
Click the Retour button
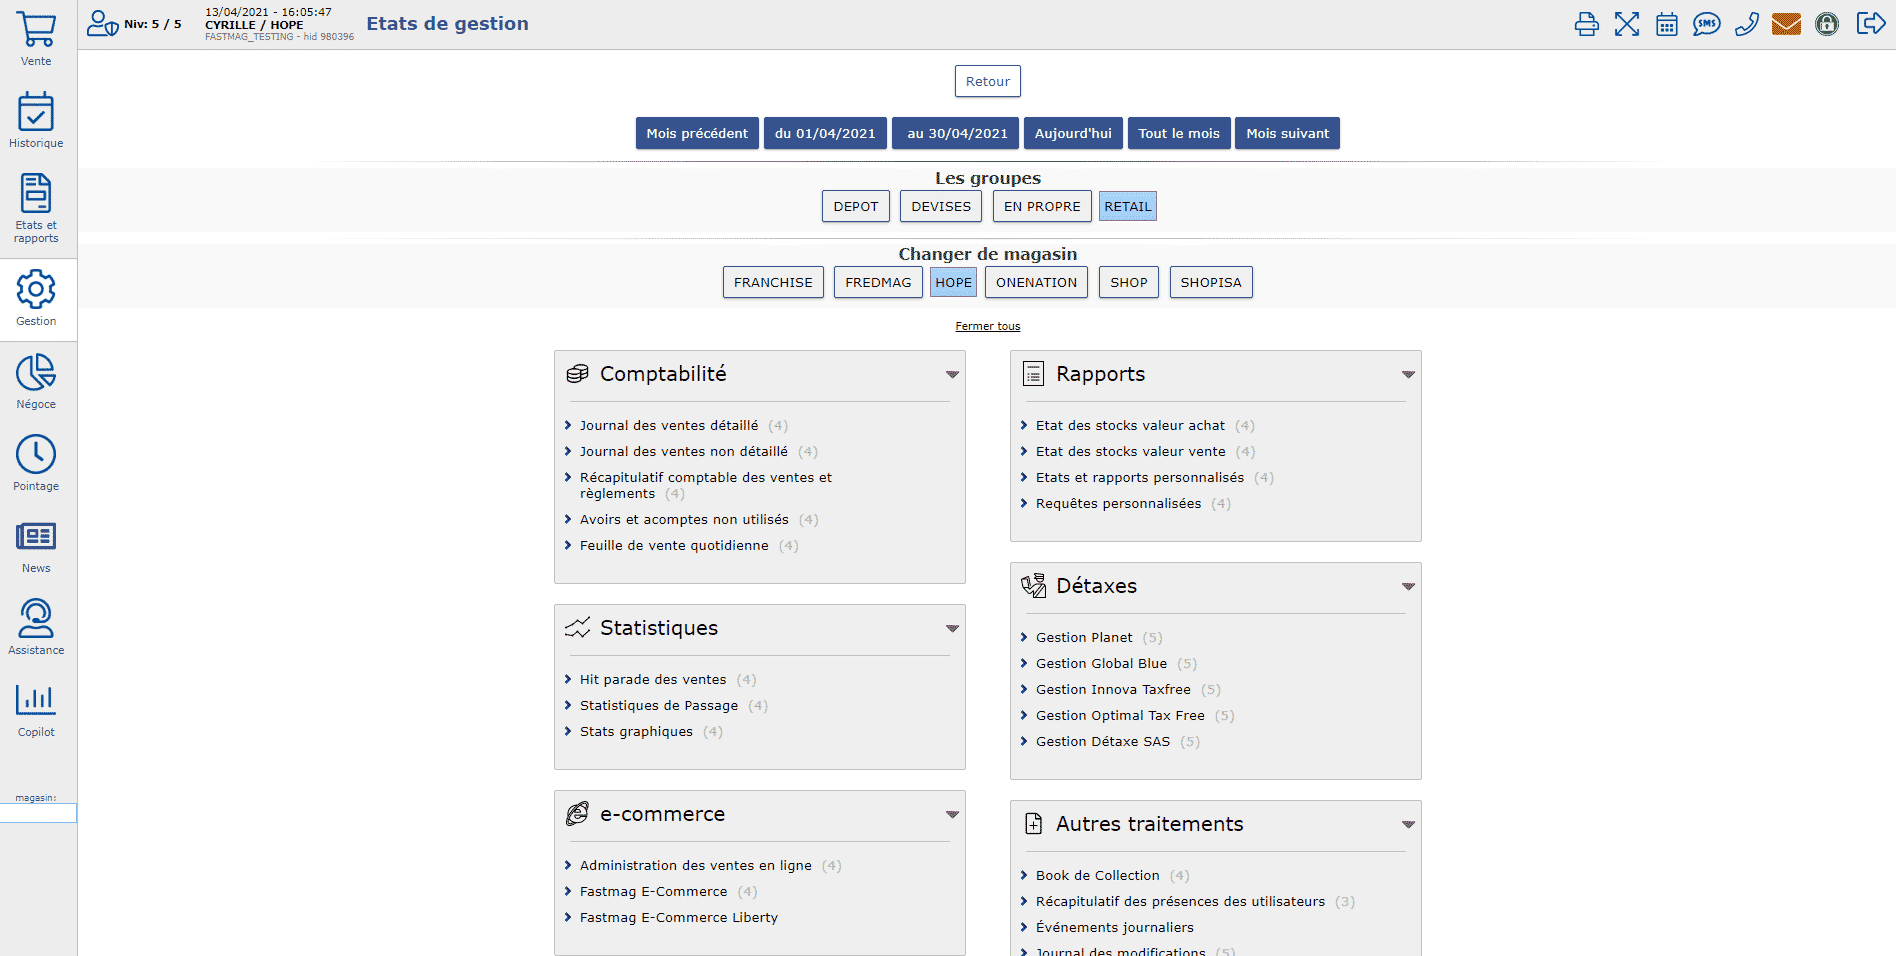coord(987,81)
